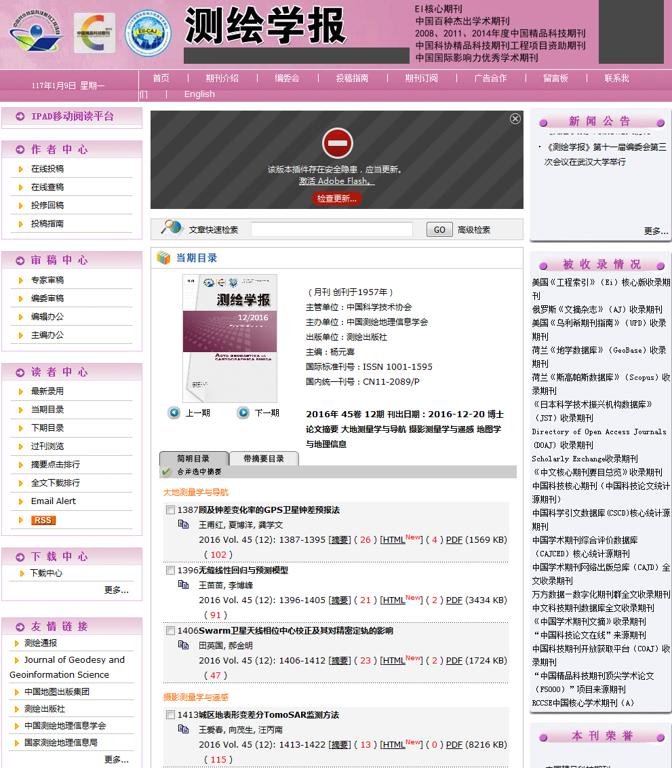
Task: Click the 下一期 next issue arrow icon
Action: [243, 412]
